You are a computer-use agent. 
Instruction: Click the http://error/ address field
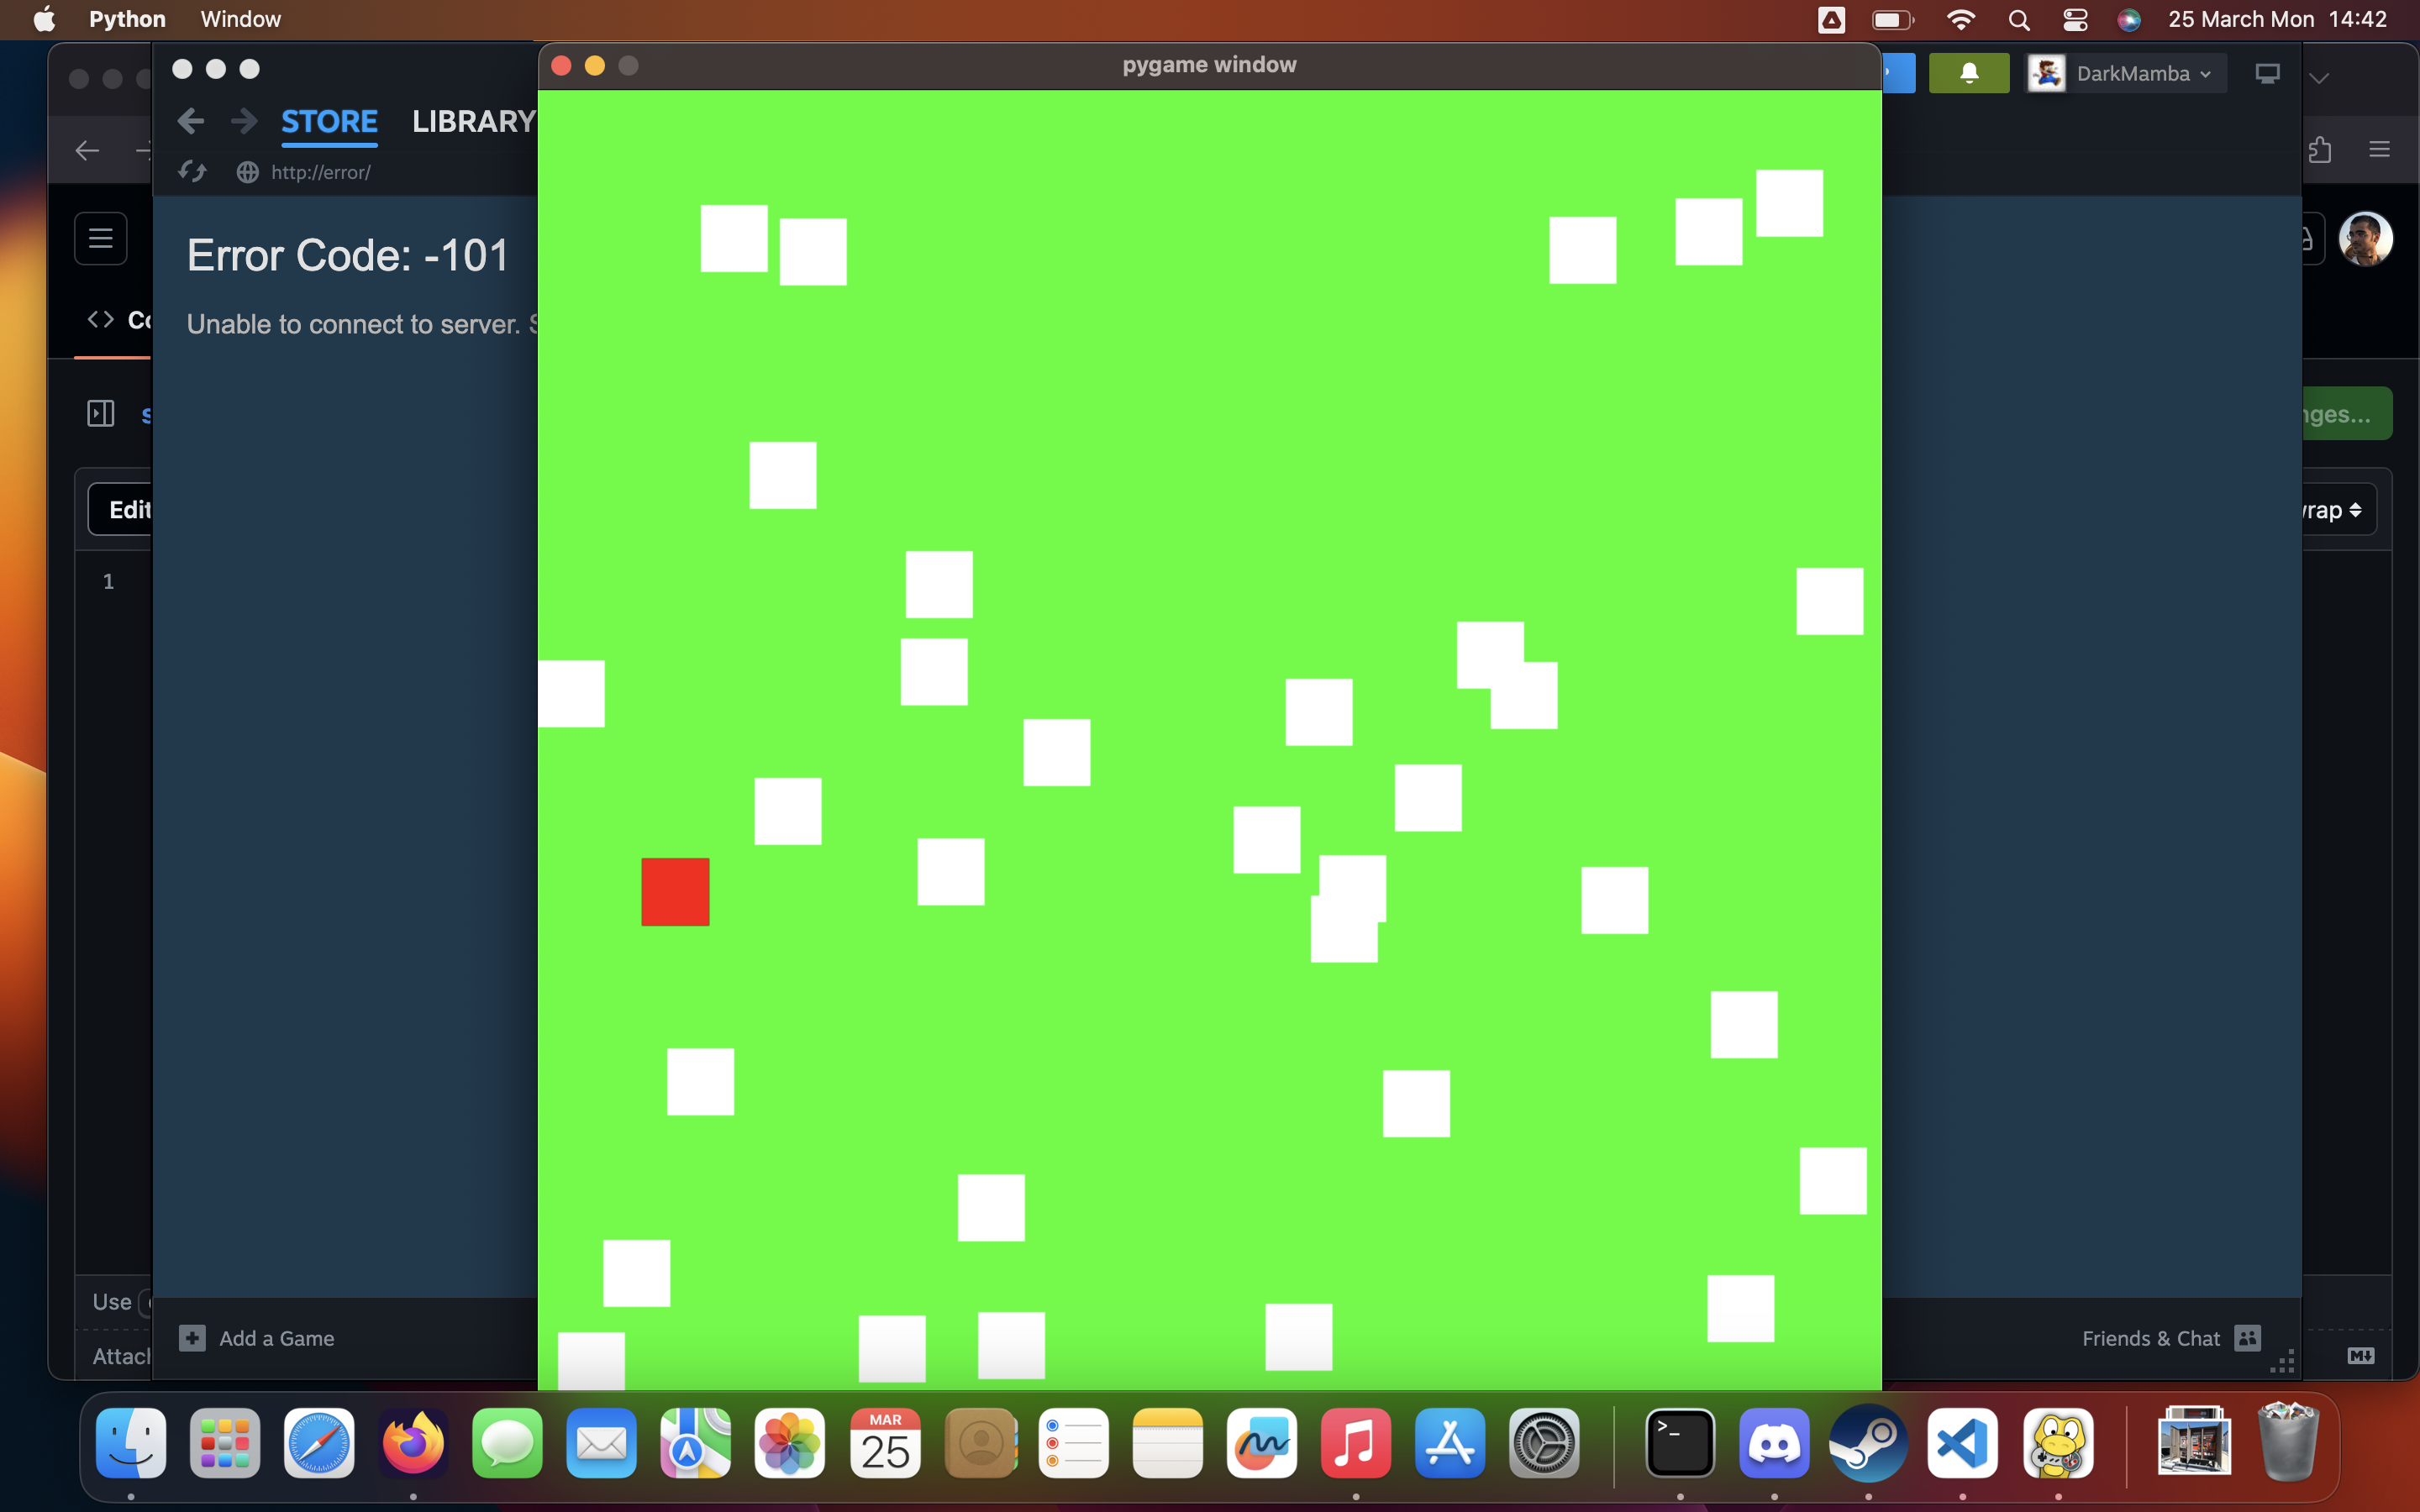tap(320, 172)
